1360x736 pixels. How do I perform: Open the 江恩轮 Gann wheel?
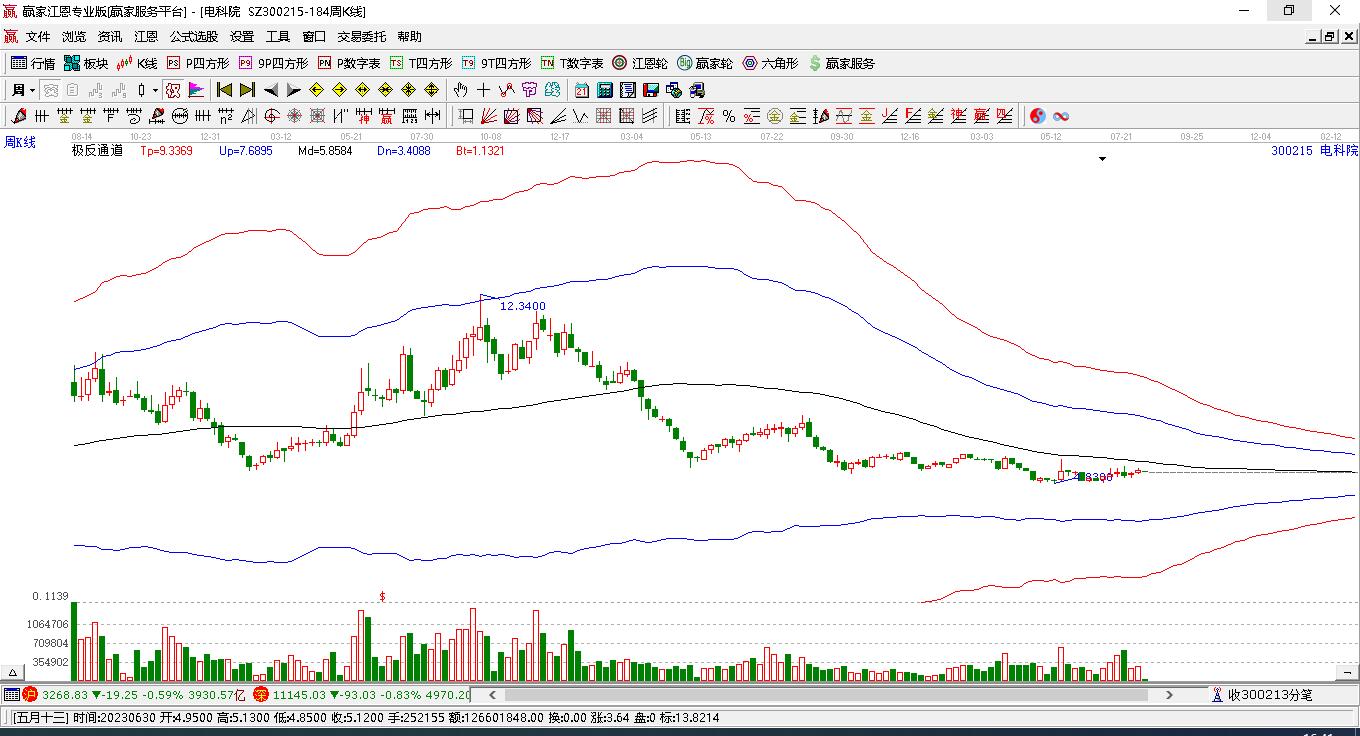click(x=640, y=63)
